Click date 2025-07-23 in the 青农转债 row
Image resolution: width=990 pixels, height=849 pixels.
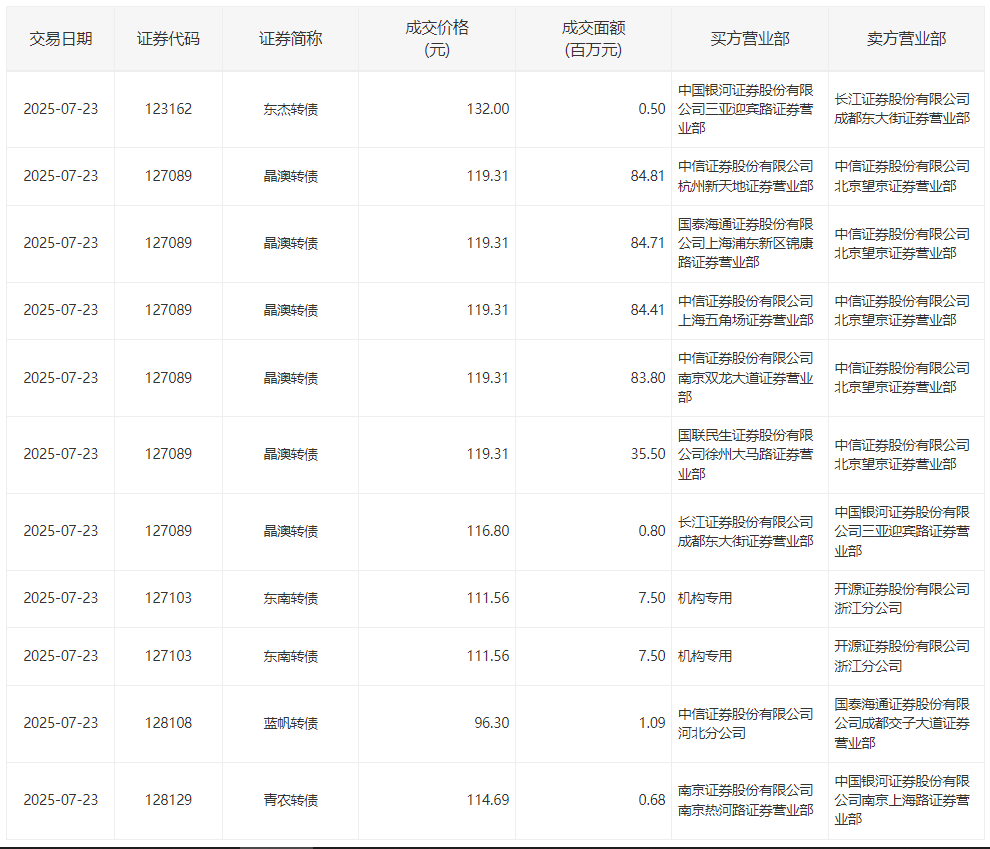pyautogui.click(x=61, y=800)
